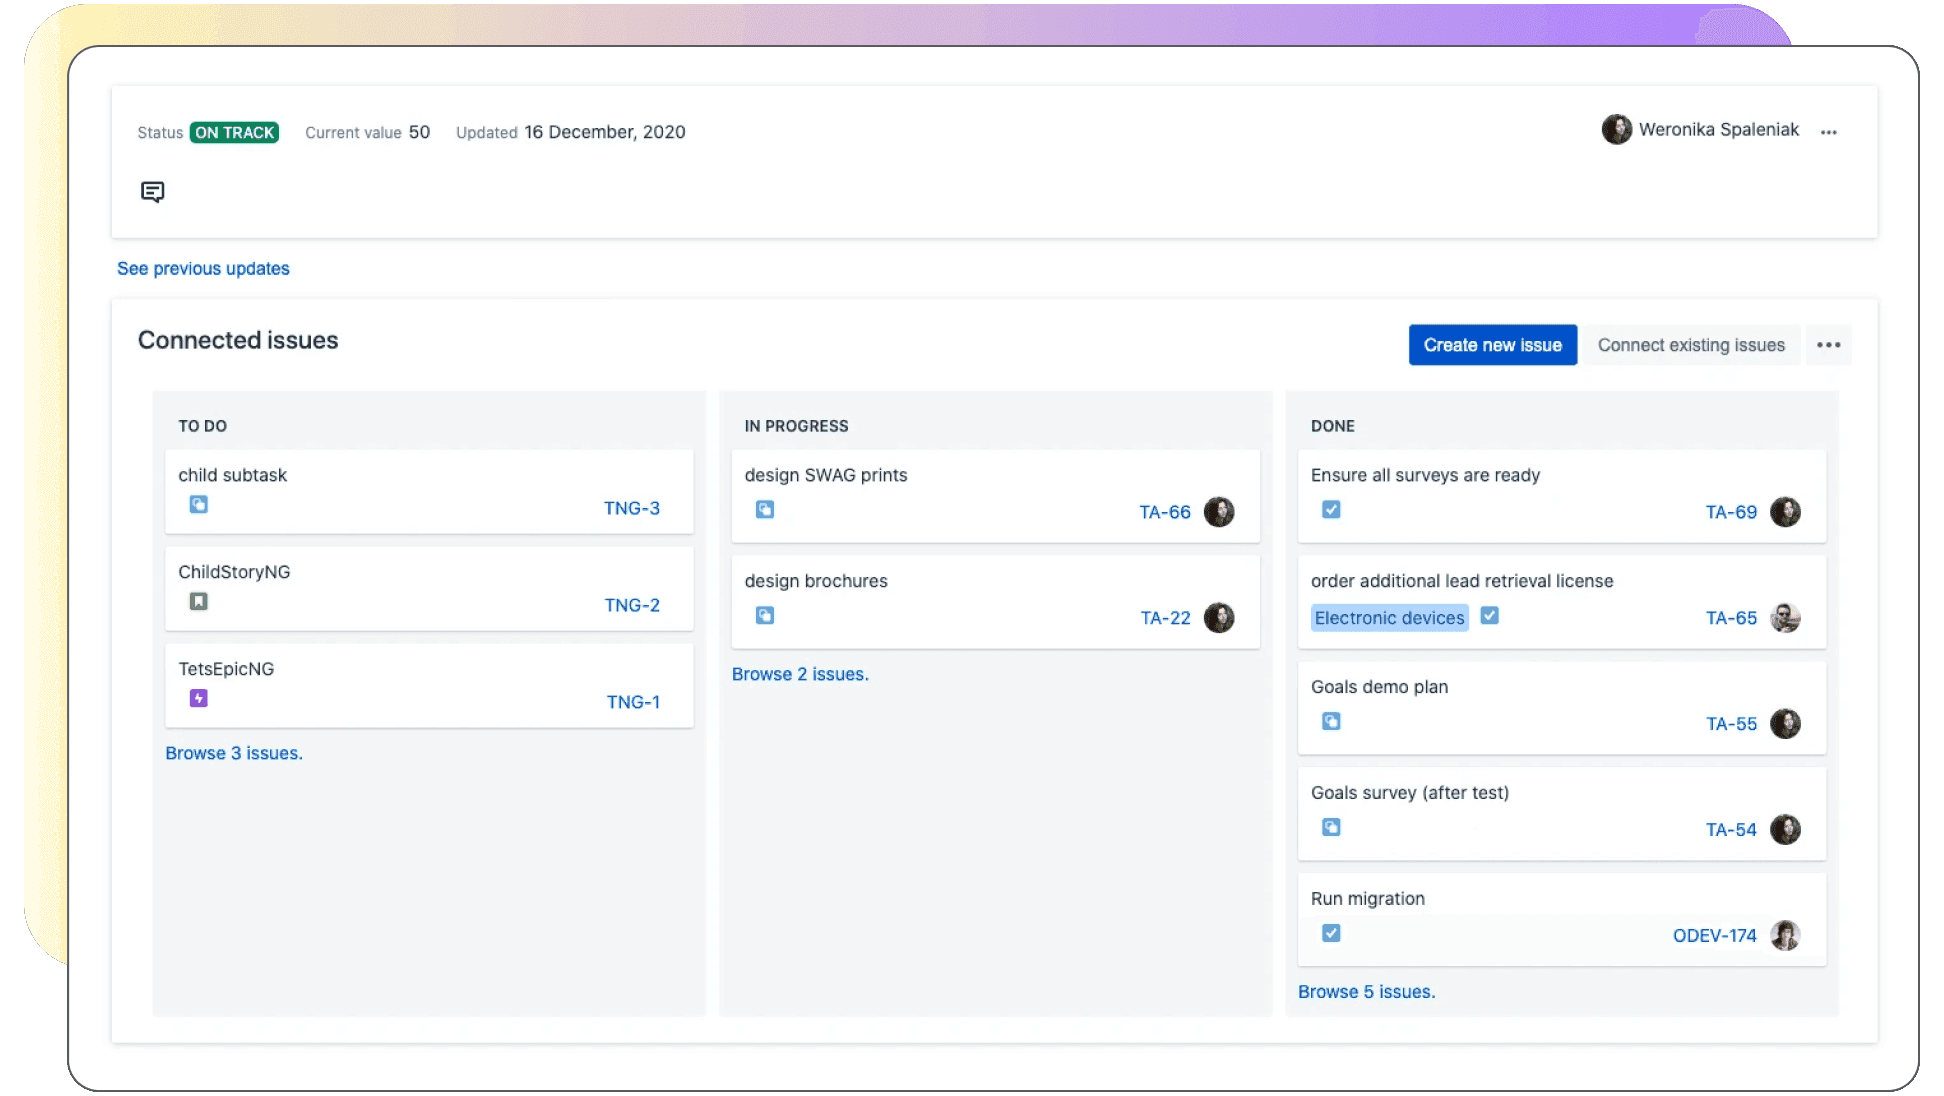This screenshot has width=1944, height=1096.
Task: Click Create new issue button
Action: pos(1491,344)
